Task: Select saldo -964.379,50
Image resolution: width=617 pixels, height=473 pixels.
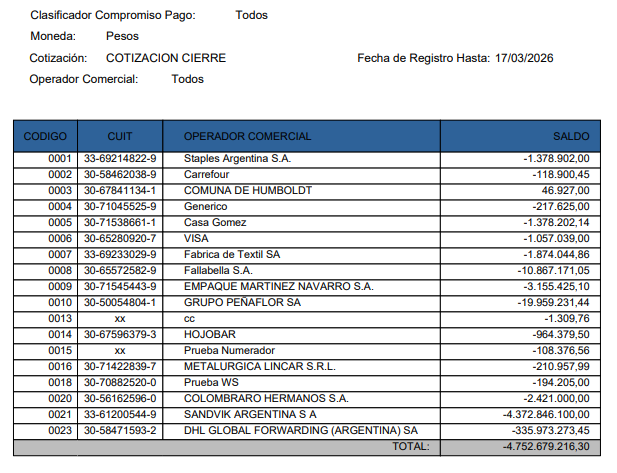Action: coord(561,334)
